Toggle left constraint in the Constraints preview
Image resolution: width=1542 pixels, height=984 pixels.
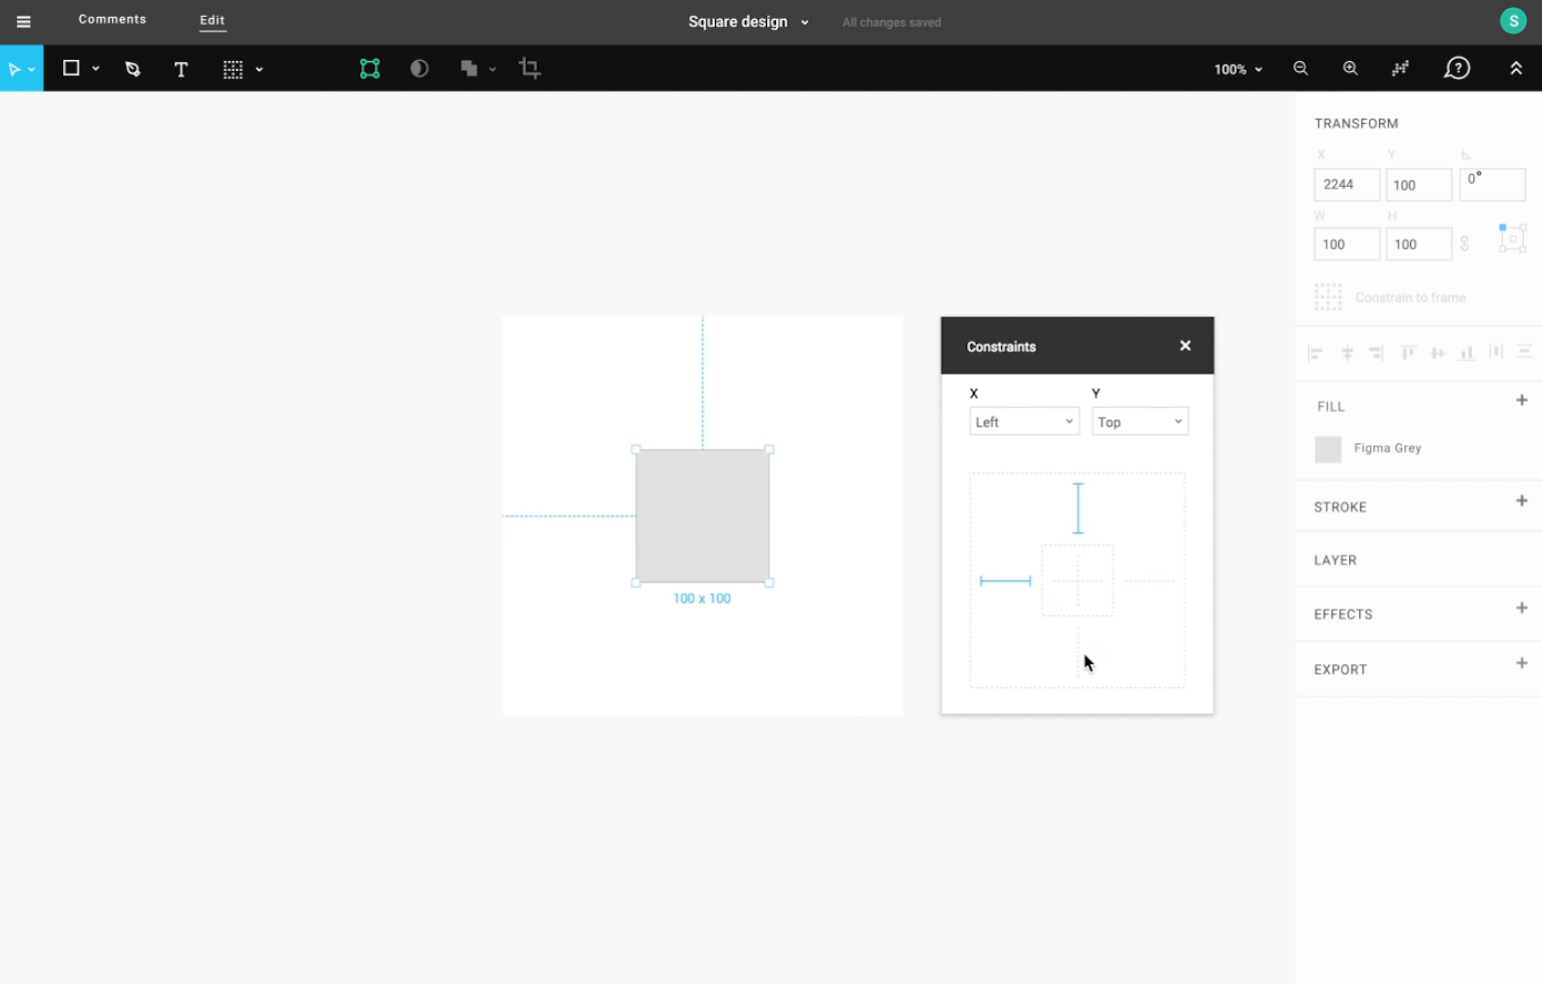click(1005, 581)
